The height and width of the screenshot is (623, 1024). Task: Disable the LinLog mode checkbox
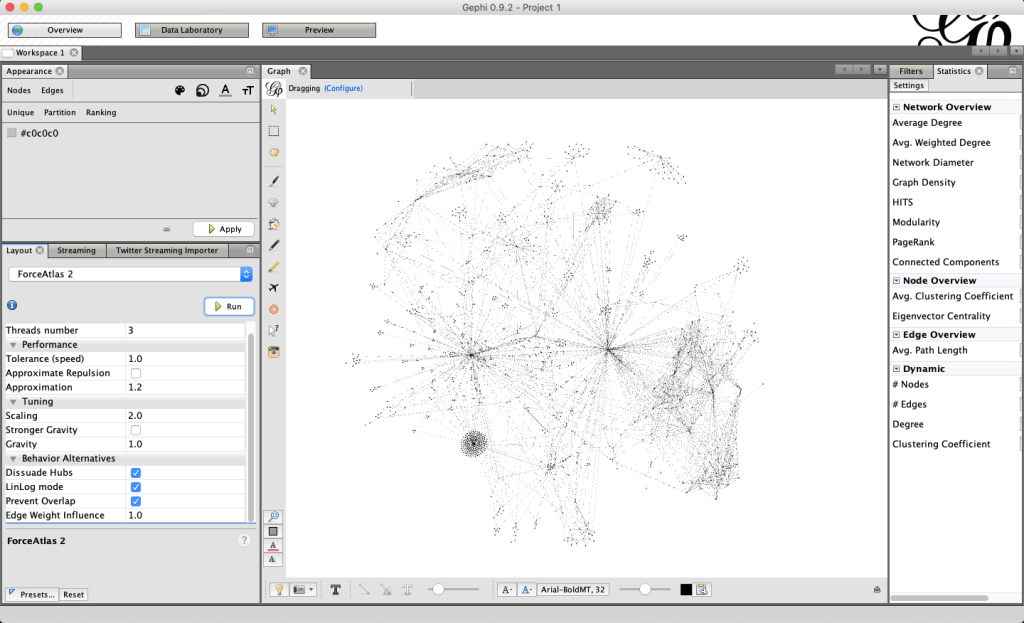[x=136, y=487]
